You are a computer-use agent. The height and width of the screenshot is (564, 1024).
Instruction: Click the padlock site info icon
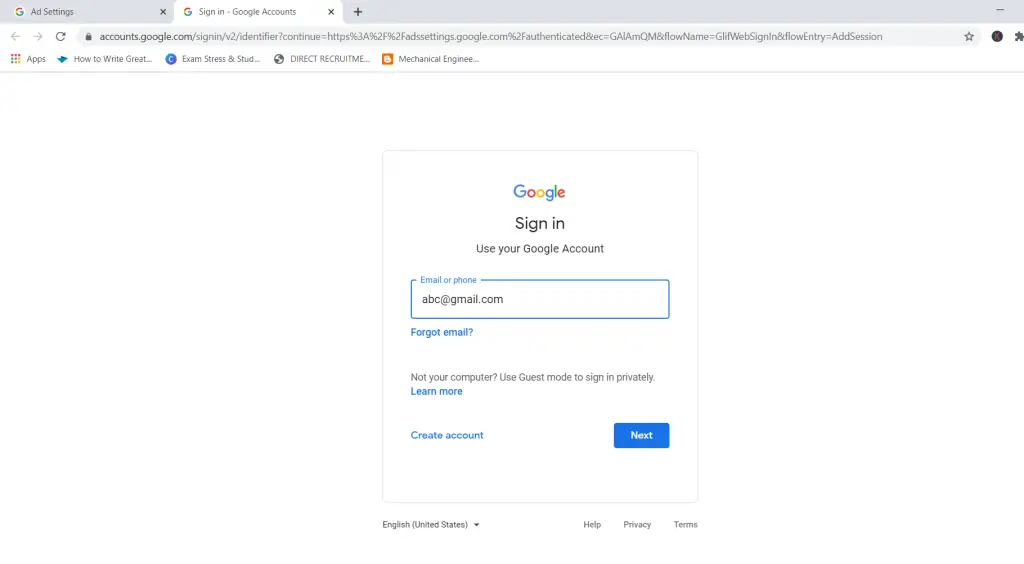pyautogui.click(x=88, y=37)
